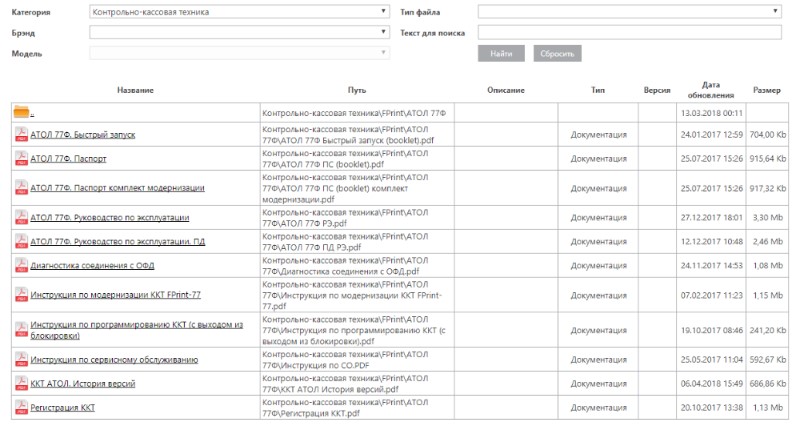
Task: Sort by the Название column header
Action: click(135, 91)
